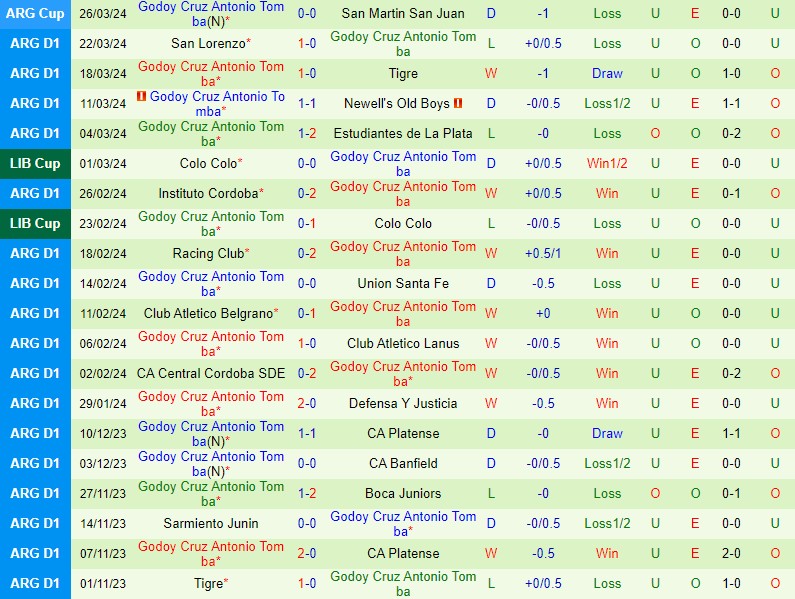Click the 0-2 score at Racing Club

tap(307, 253)
